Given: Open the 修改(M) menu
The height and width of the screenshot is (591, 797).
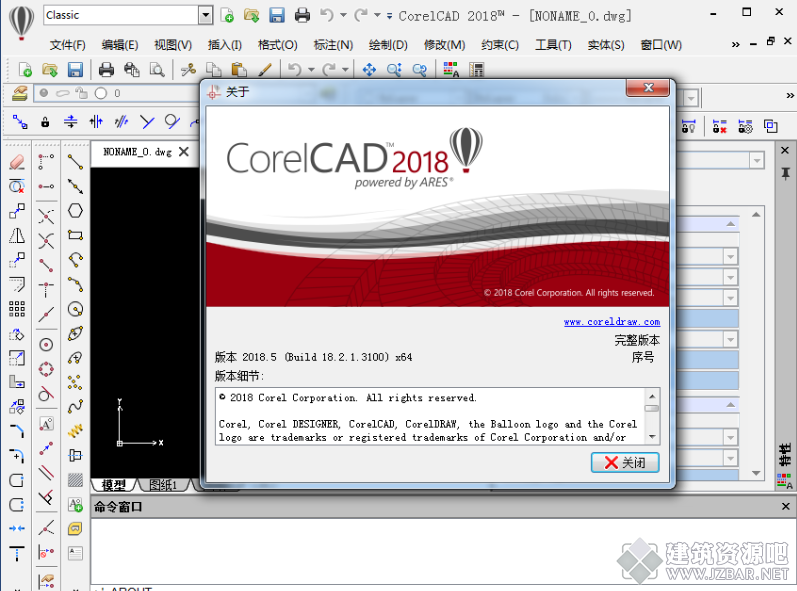Looking at the screenshot, I should coord(444,45).
